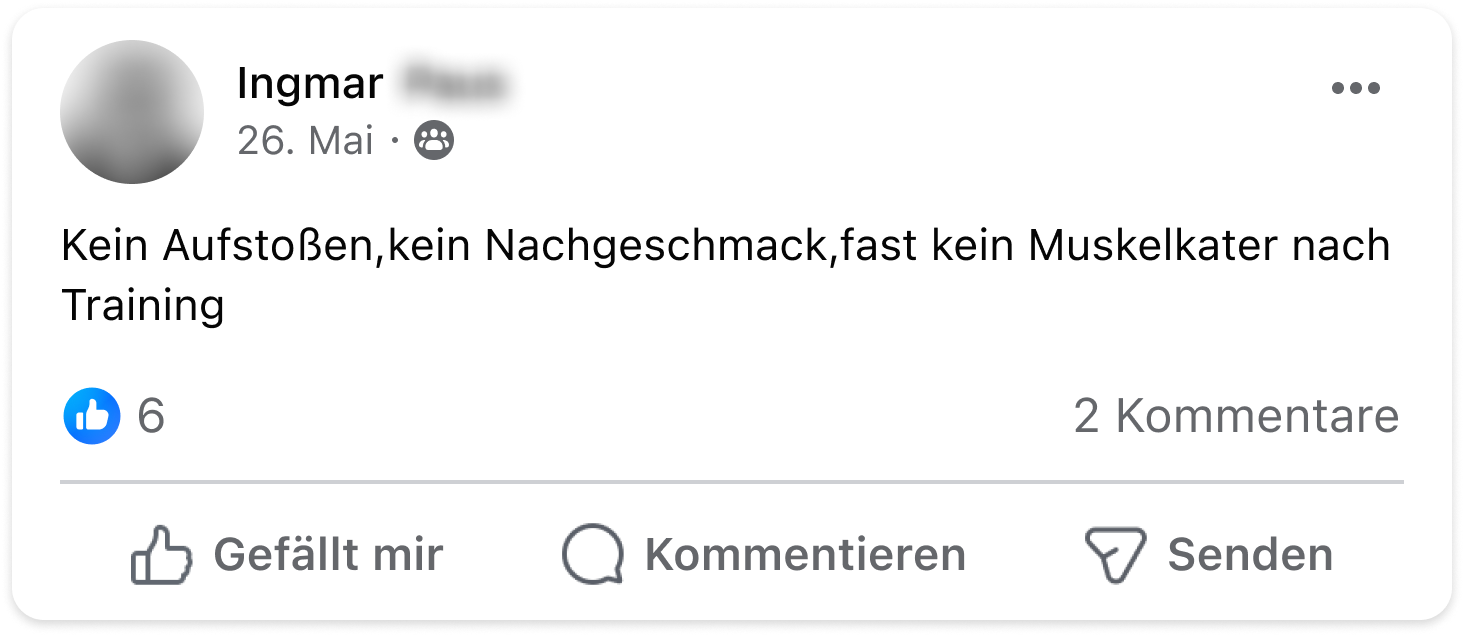Click the thumbs-up icon beside Gefällt mir

[162, 555]
